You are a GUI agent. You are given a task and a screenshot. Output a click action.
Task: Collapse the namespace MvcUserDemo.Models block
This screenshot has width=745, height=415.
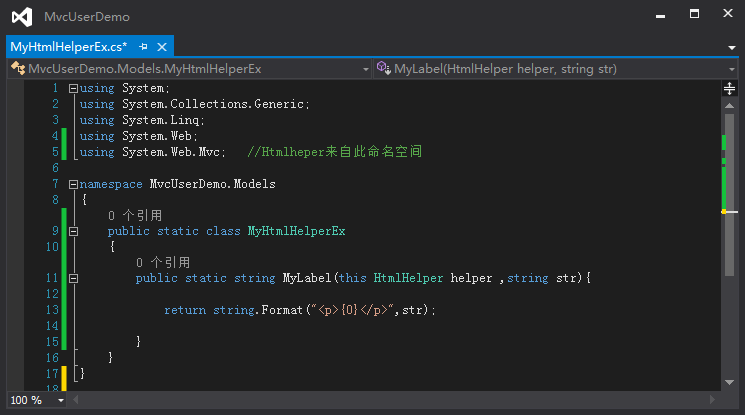(x=73, y=184)
